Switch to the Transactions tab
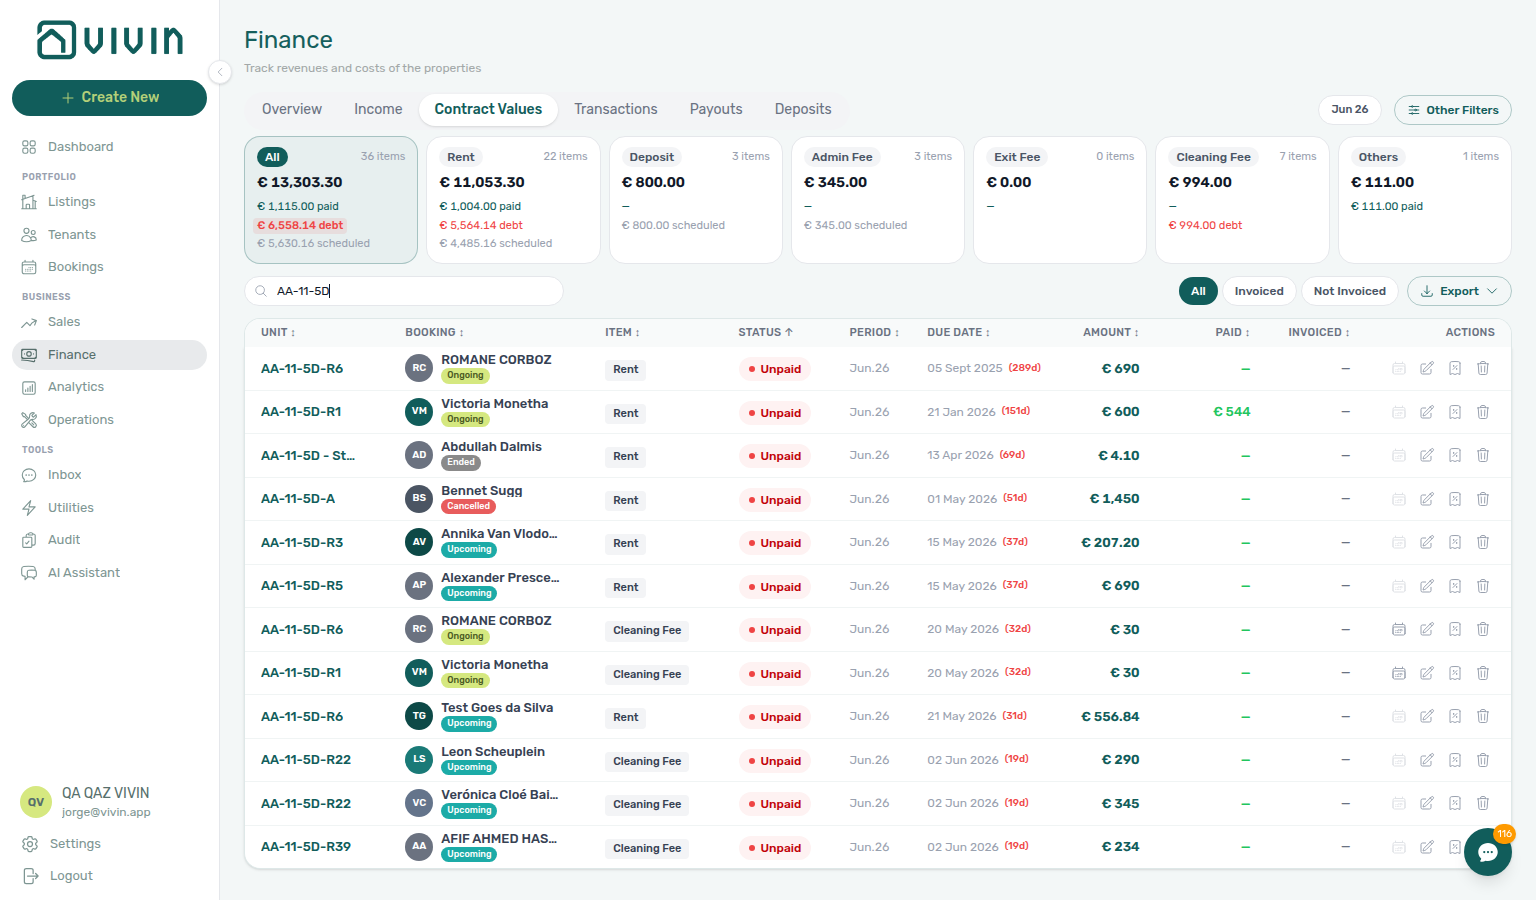The image size is (1536, 900). click(616, 109)
